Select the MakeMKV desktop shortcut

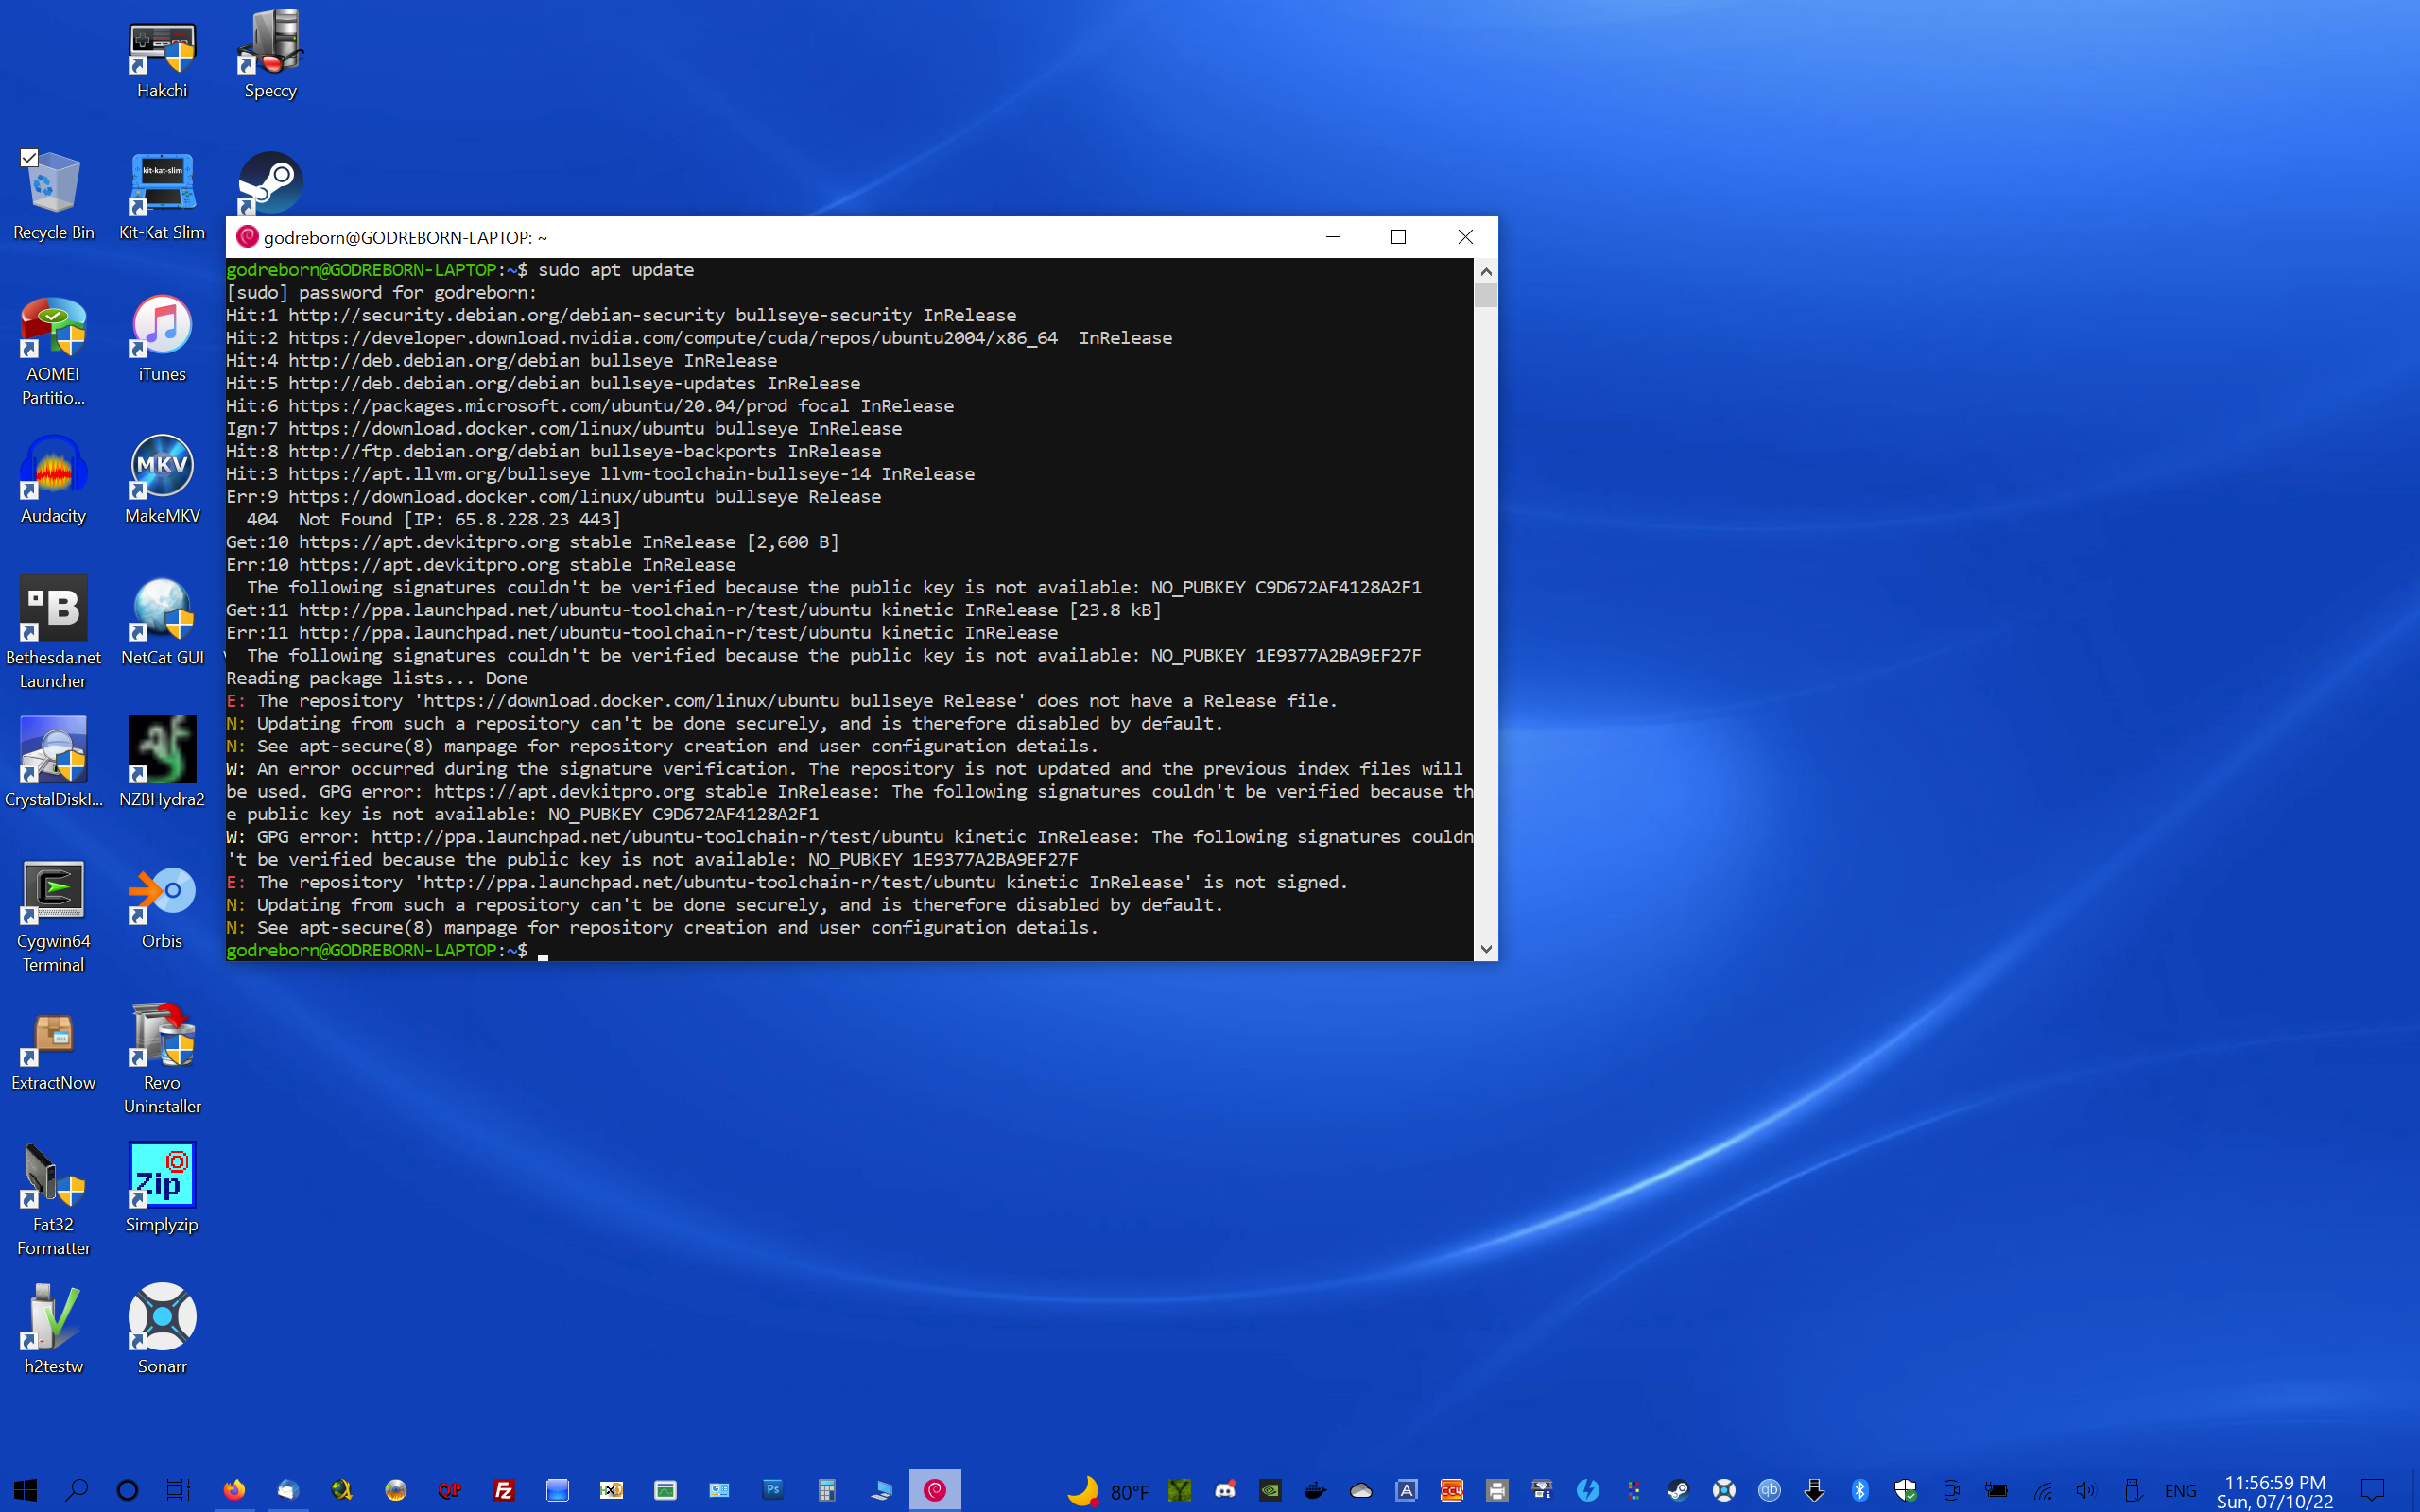(x=162, y=480)
